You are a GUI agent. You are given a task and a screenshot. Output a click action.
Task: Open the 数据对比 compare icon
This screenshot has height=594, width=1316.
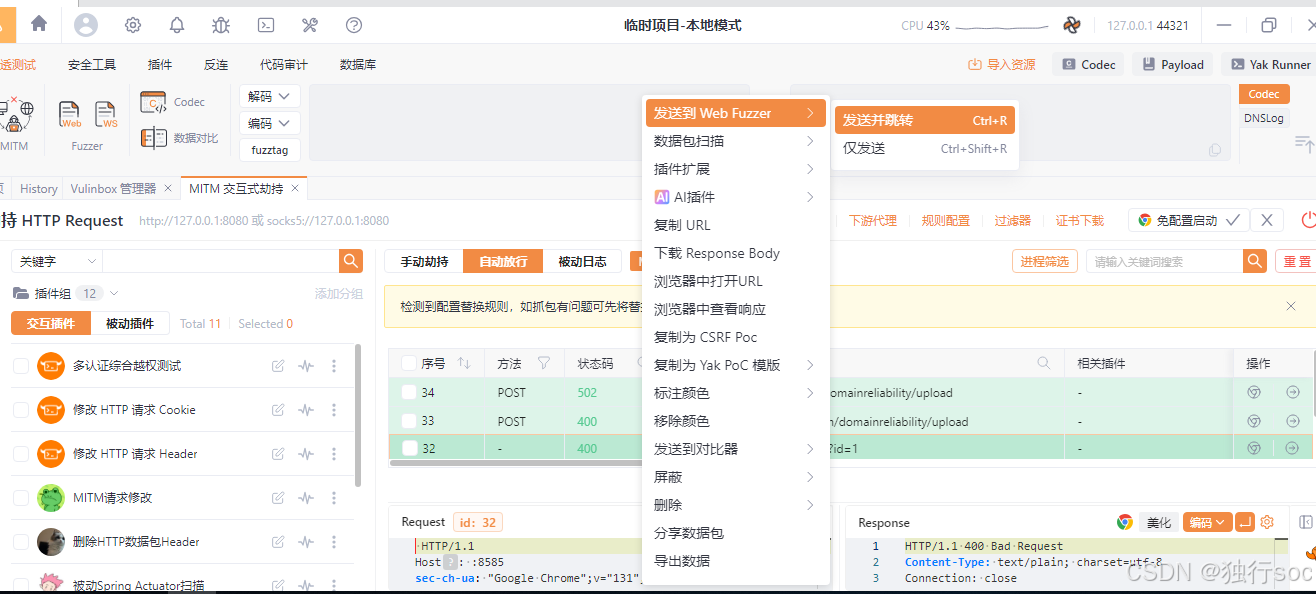pyautogui.click(x=153, y=138)
